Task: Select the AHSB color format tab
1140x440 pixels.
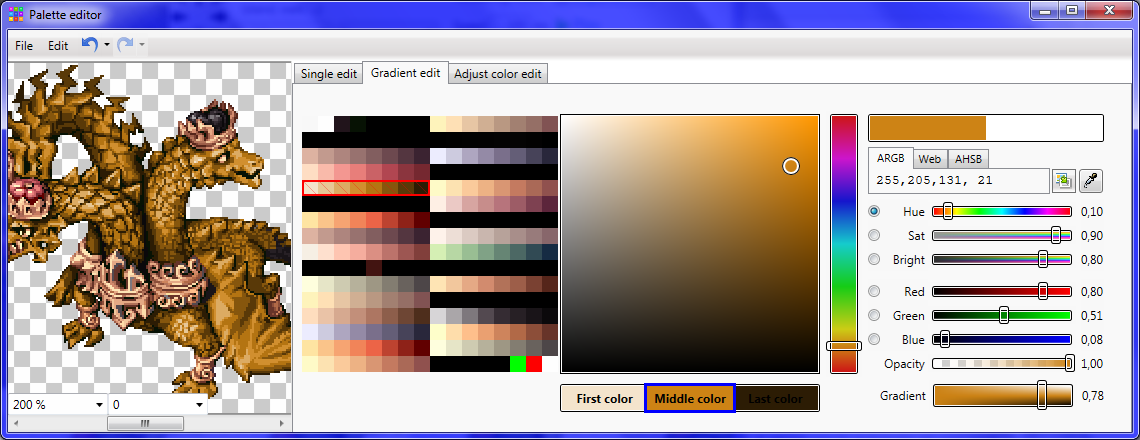Action: [968, 159]
